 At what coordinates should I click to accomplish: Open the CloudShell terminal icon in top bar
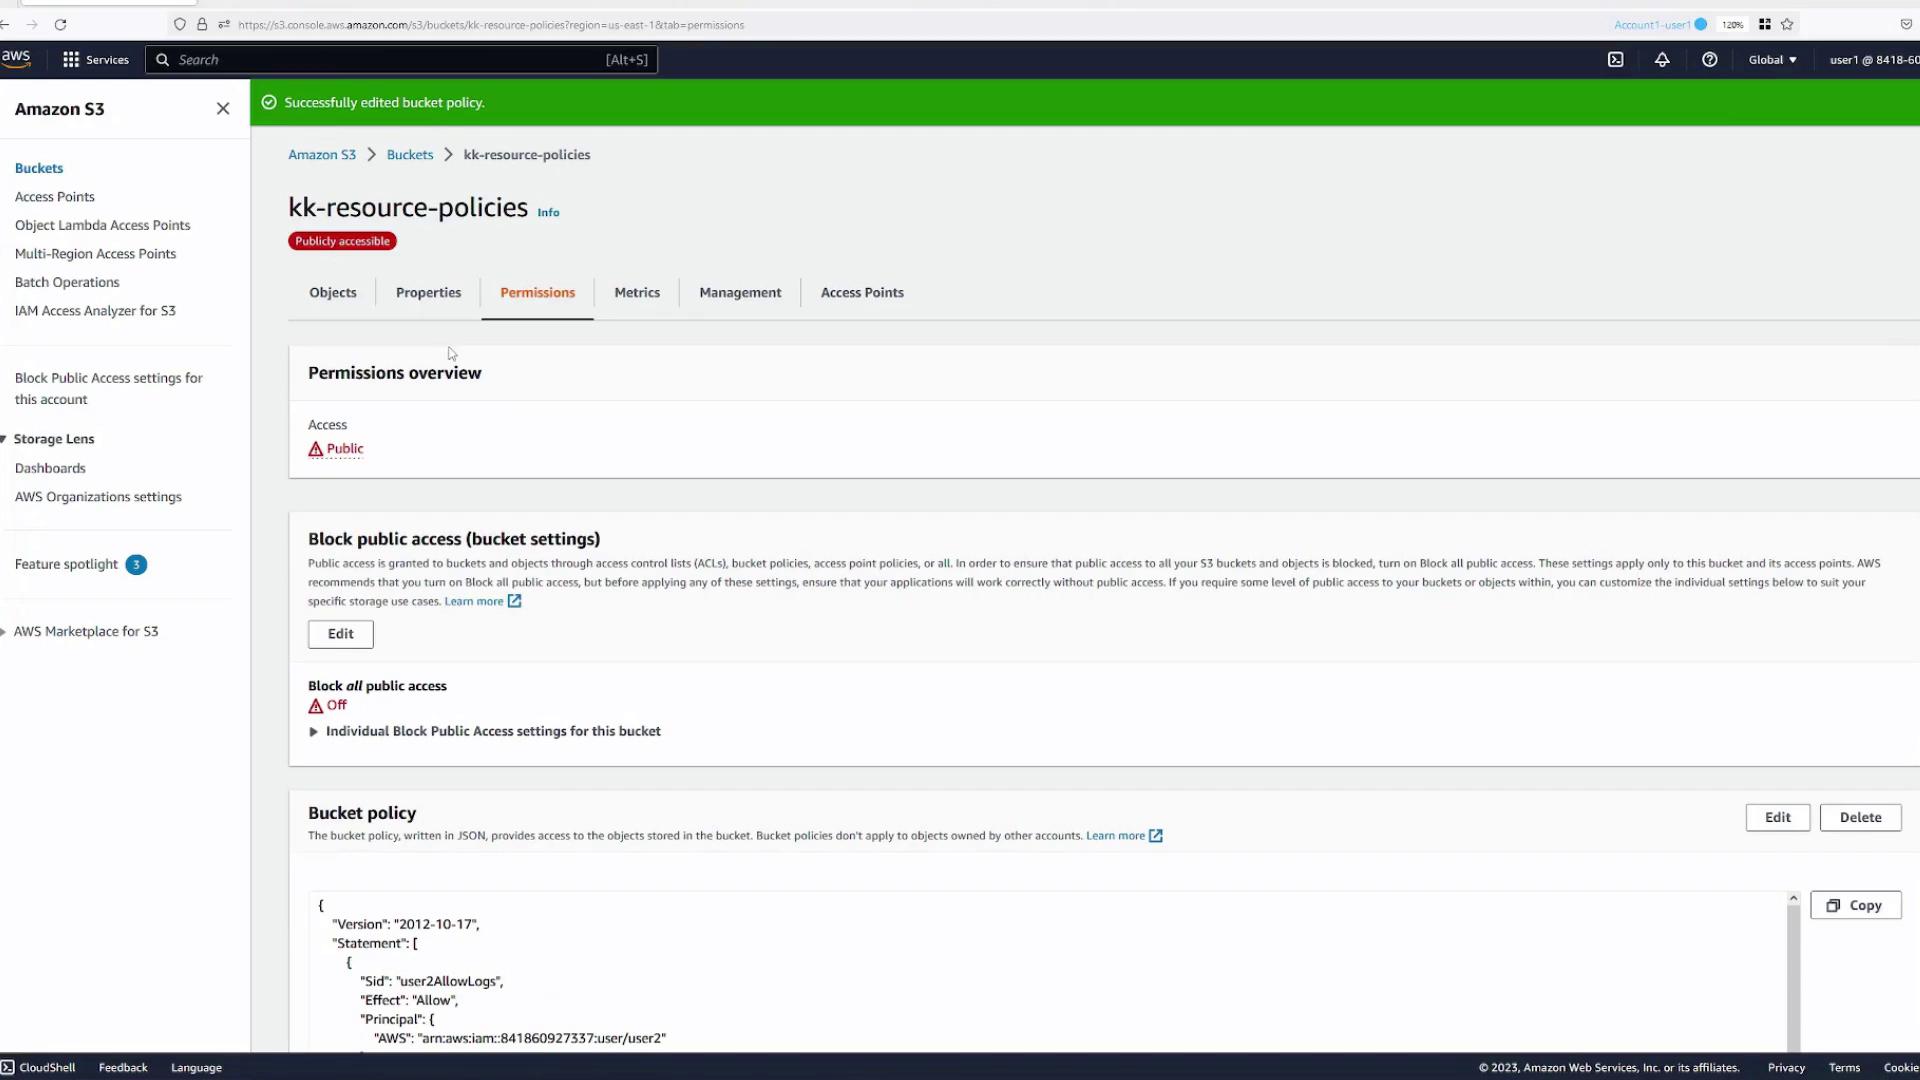click(x=1615, y=60)
